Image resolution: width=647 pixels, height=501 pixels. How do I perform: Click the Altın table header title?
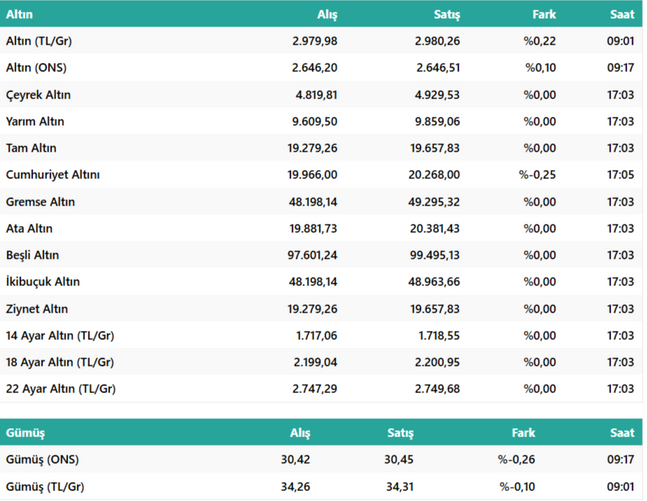20,14
